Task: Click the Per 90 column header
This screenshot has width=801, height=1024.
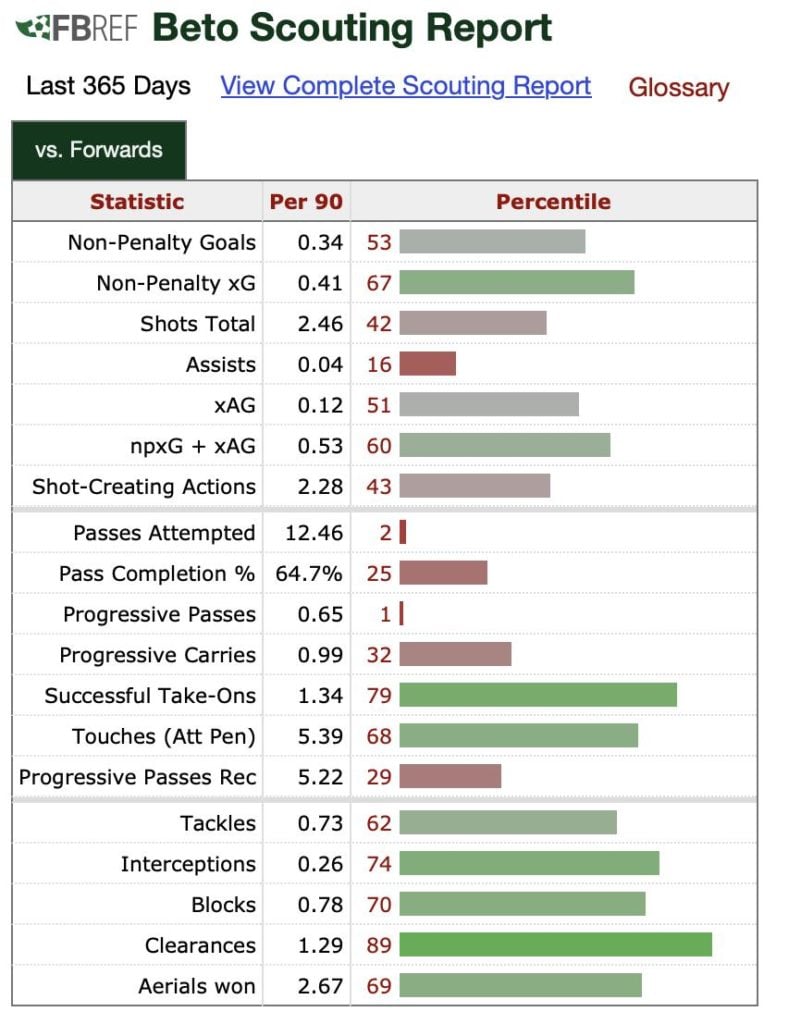Action: pyautogui.click(x=306, y=202)
